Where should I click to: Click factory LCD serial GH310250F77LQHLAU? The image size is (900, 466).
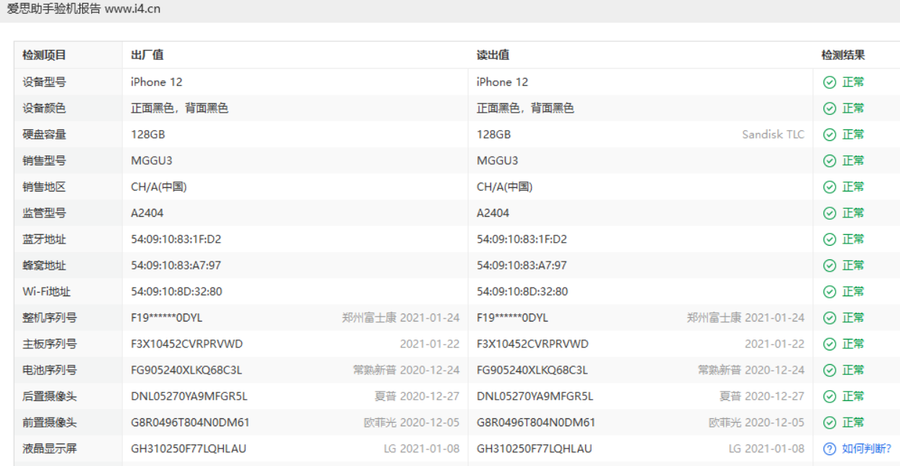pos(189,449)
